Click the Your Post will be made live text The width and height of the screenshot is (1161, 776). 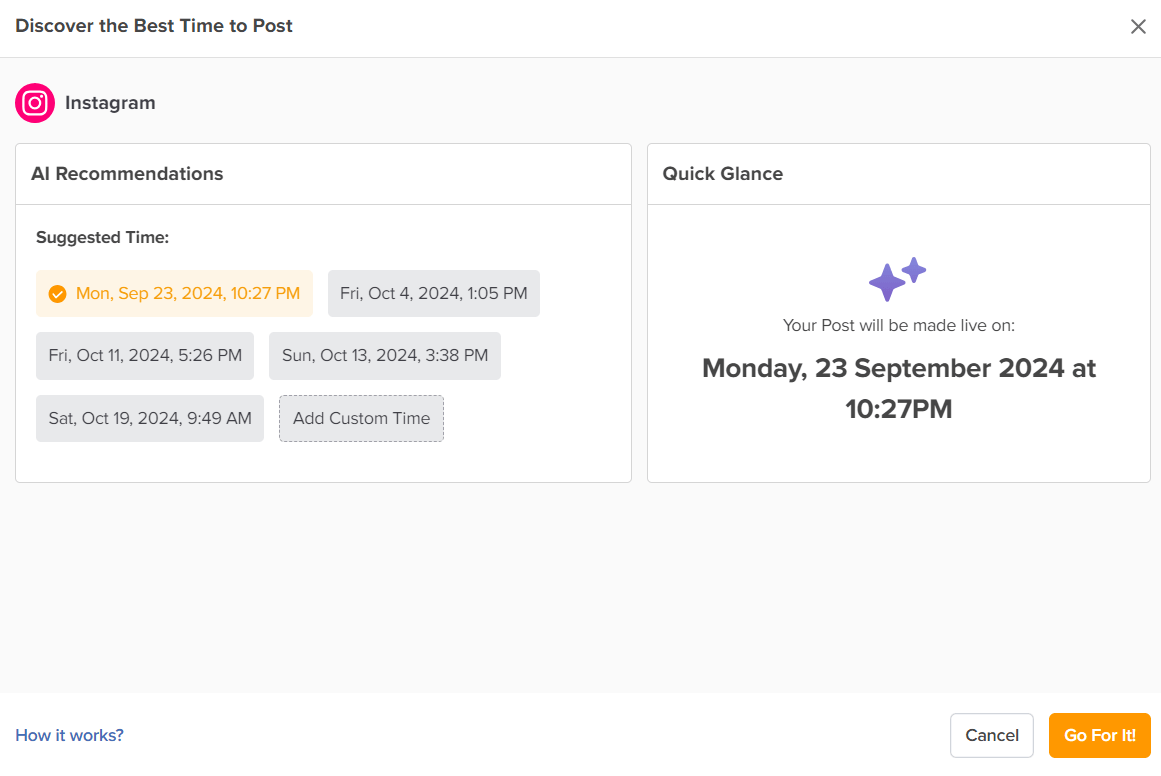(x=899, y=326)
